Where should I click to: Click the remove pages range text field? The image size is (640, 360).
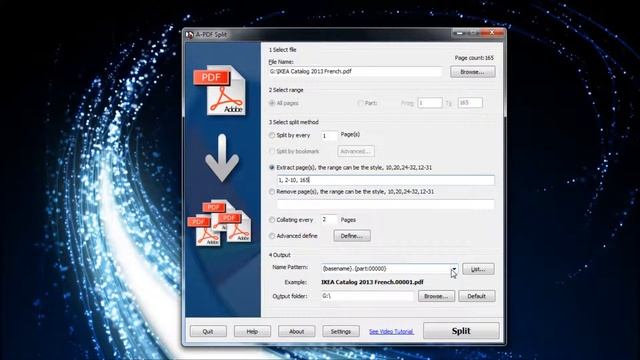[x=386, y=204]
